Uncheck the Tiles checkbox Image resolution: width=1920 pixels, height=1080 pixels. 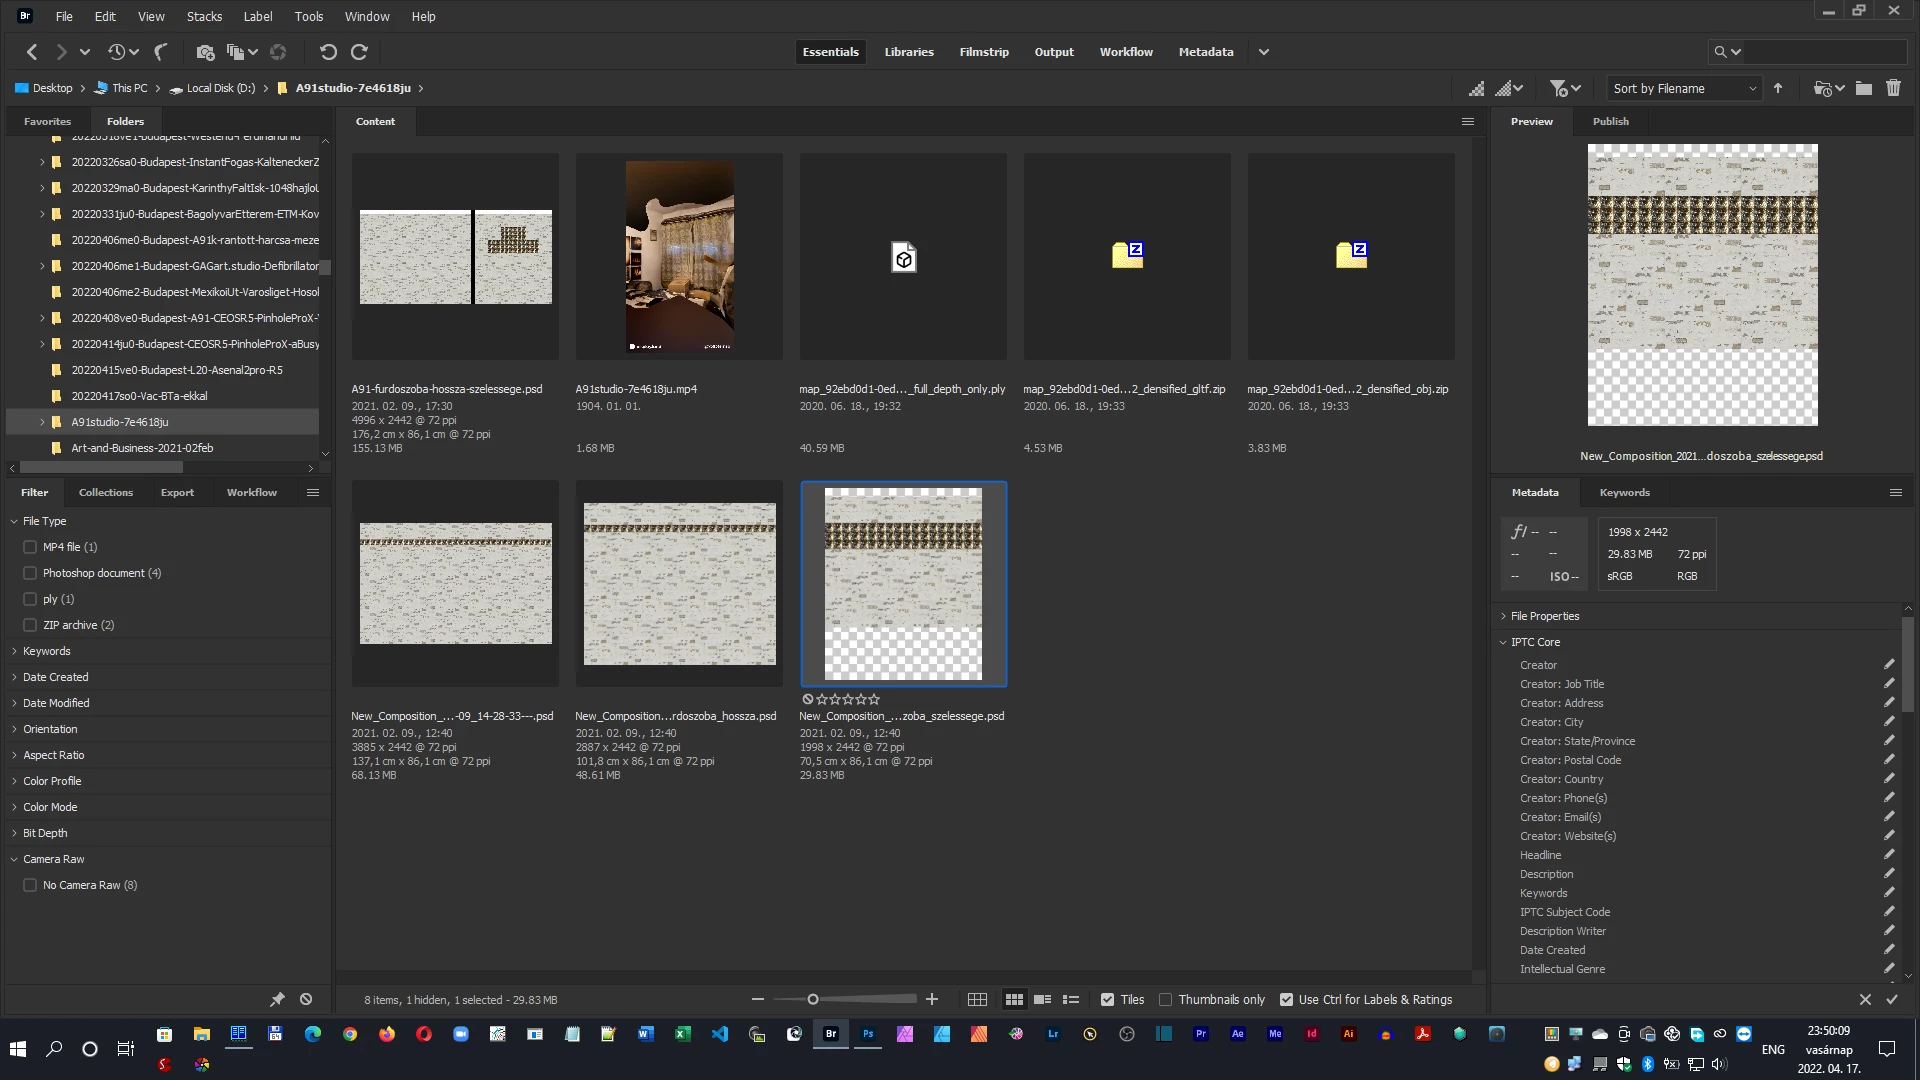(1107, 999)
